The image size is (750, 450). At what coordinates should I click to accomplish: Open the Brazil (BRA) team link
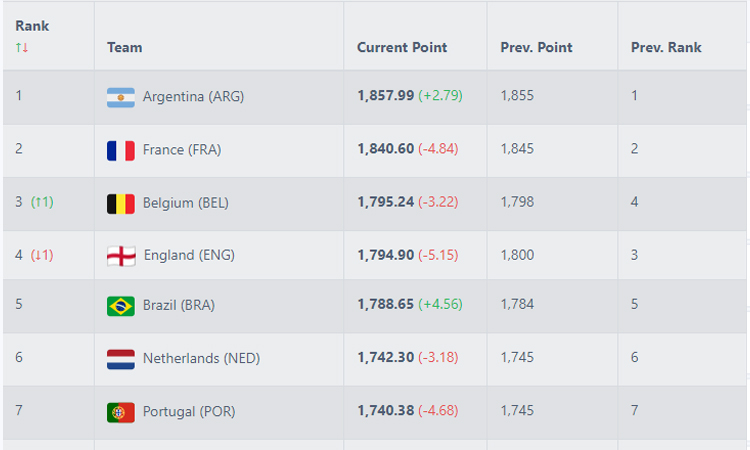click(179, 305)
